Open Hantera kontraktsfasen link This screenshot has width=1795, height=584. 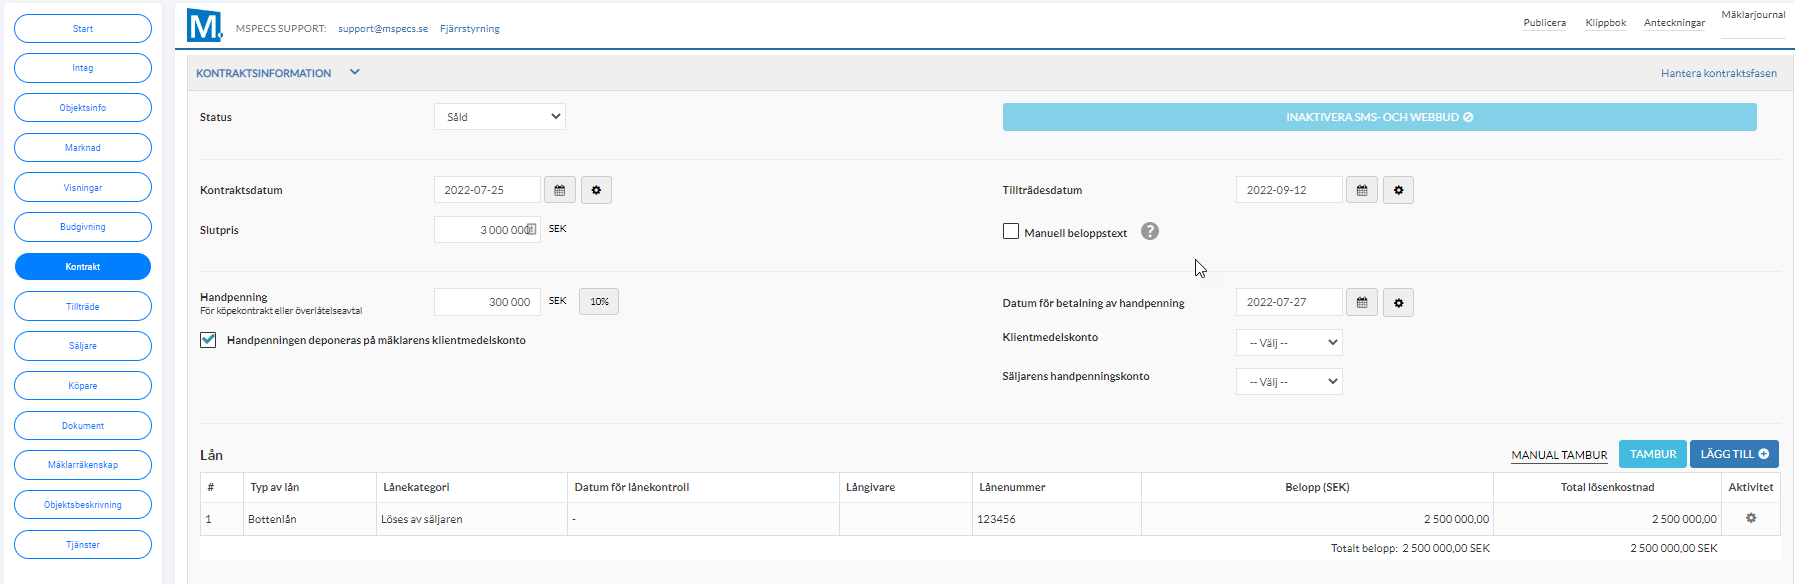(x=1719, y=73)
